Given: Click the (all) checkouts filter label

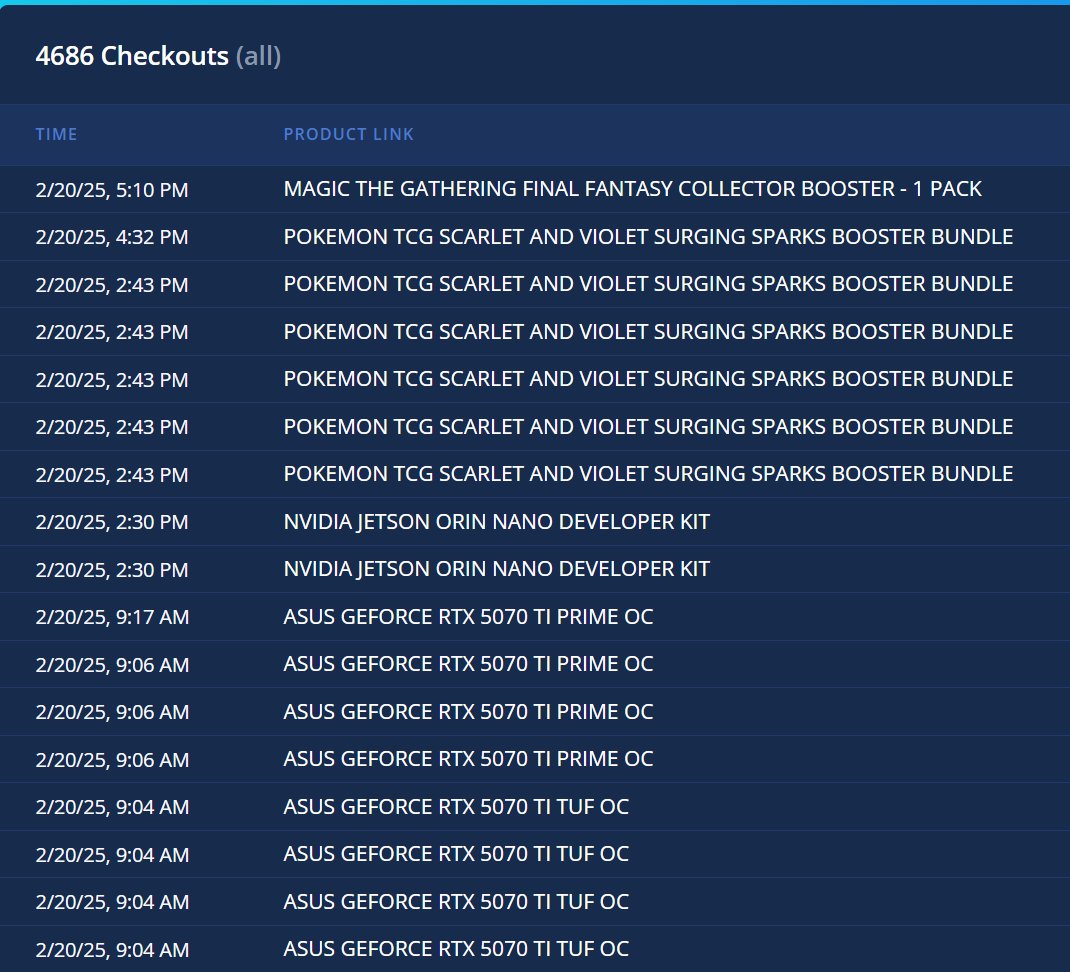Looking at the screenshot, I should (x=258, y=56).
